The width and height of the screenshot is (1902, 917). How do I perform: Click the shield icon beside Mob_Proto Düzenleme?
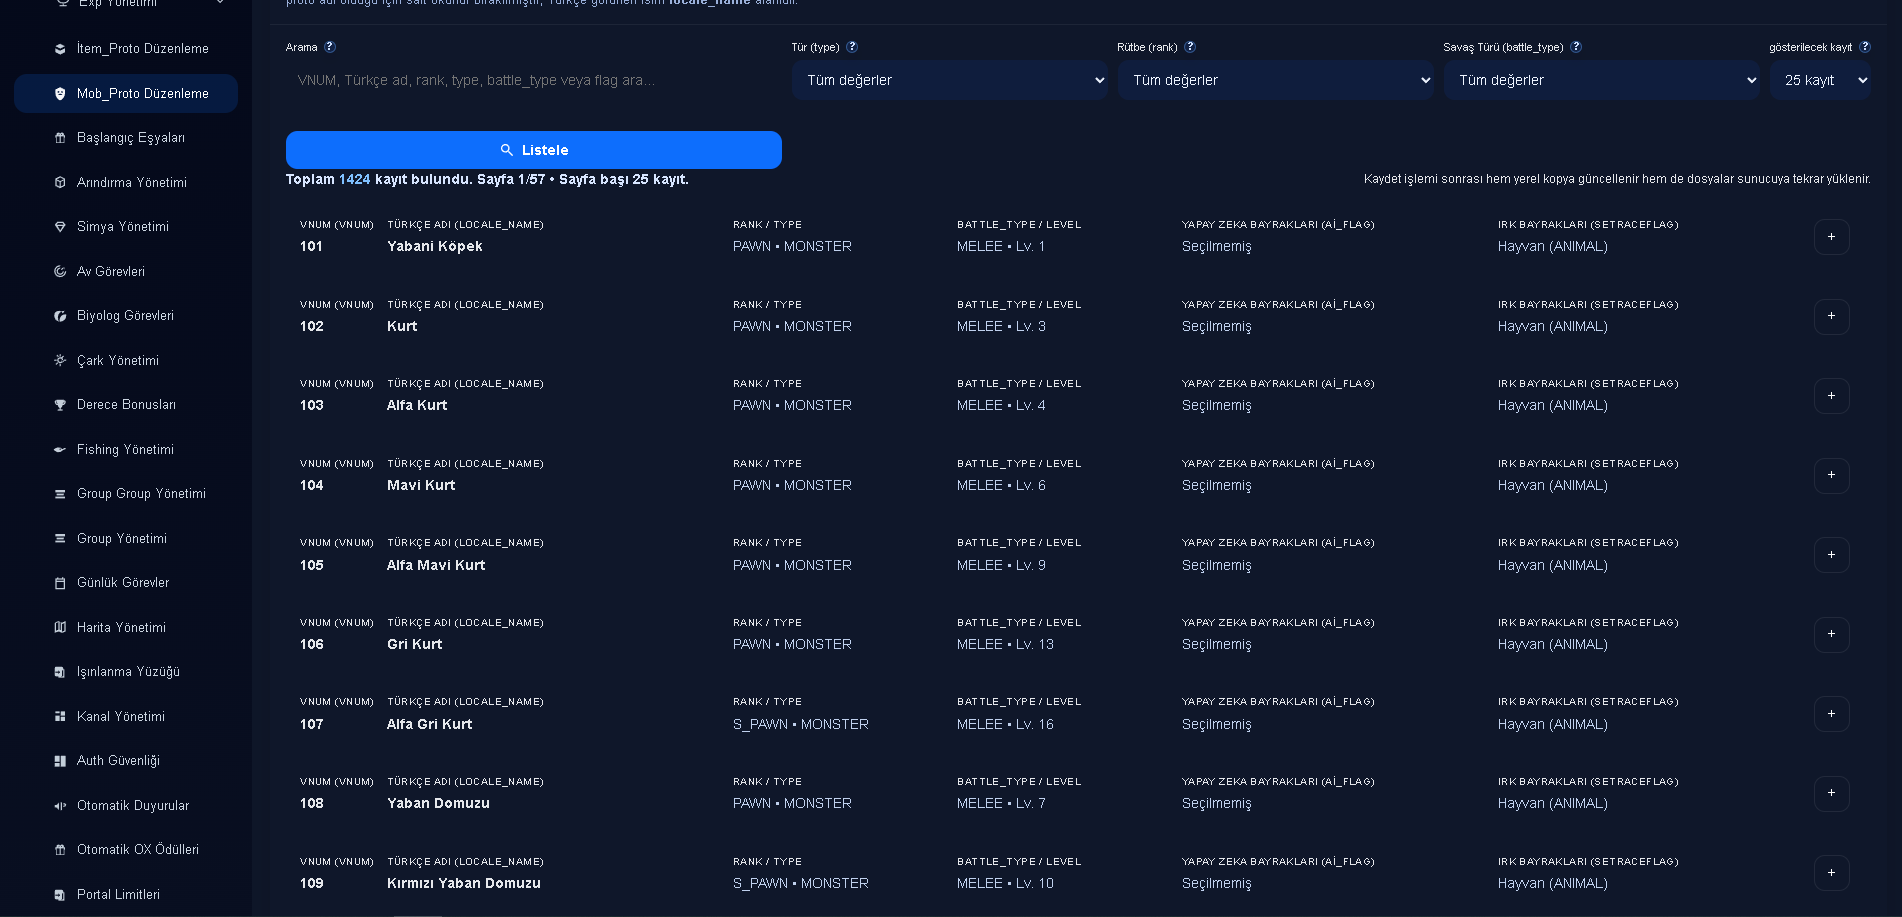(60, 94)
